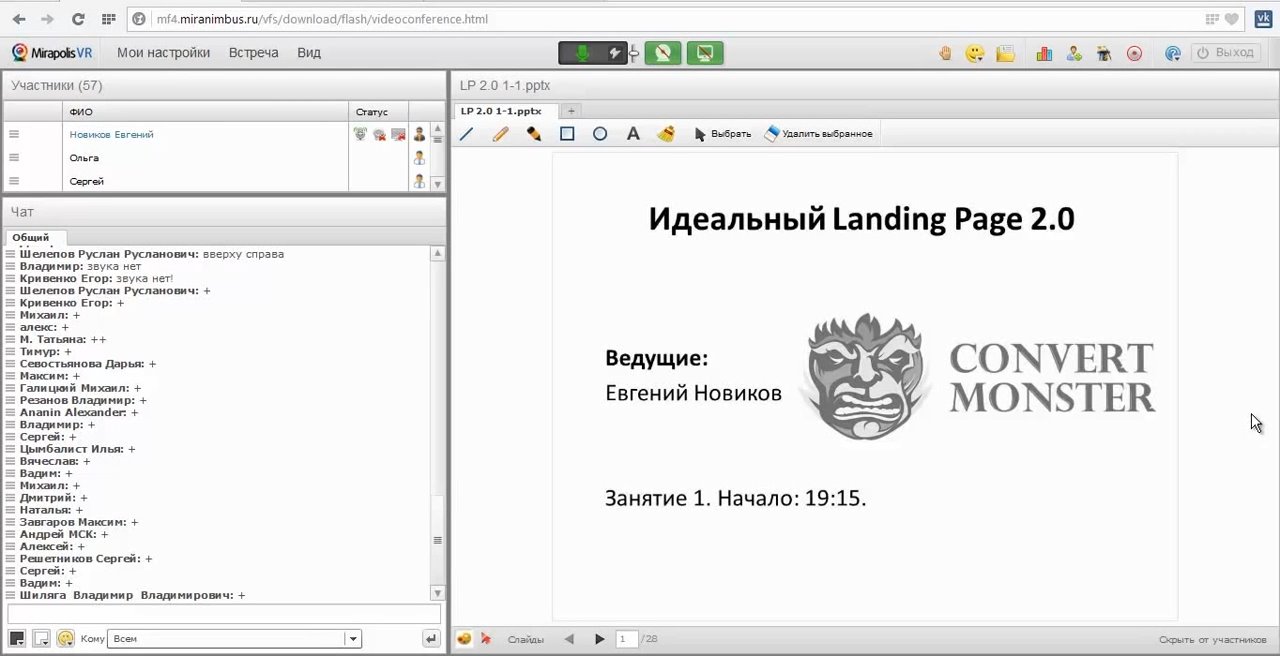Toggle the webcam broadcast button

tap(662, 53)
